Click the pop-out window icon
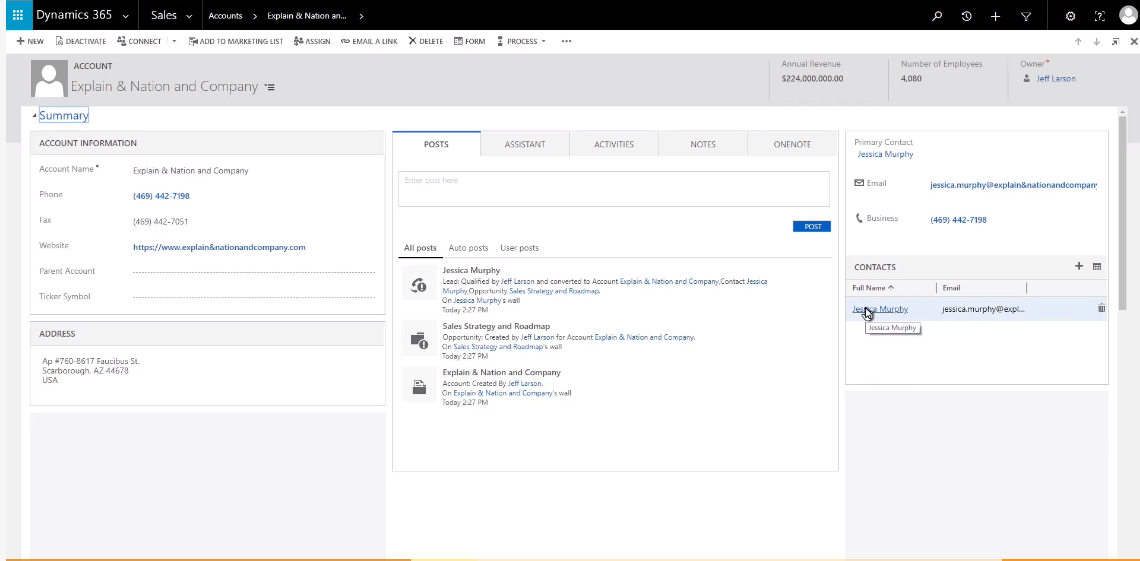The image size is (1140, 561). (1115, 41)
